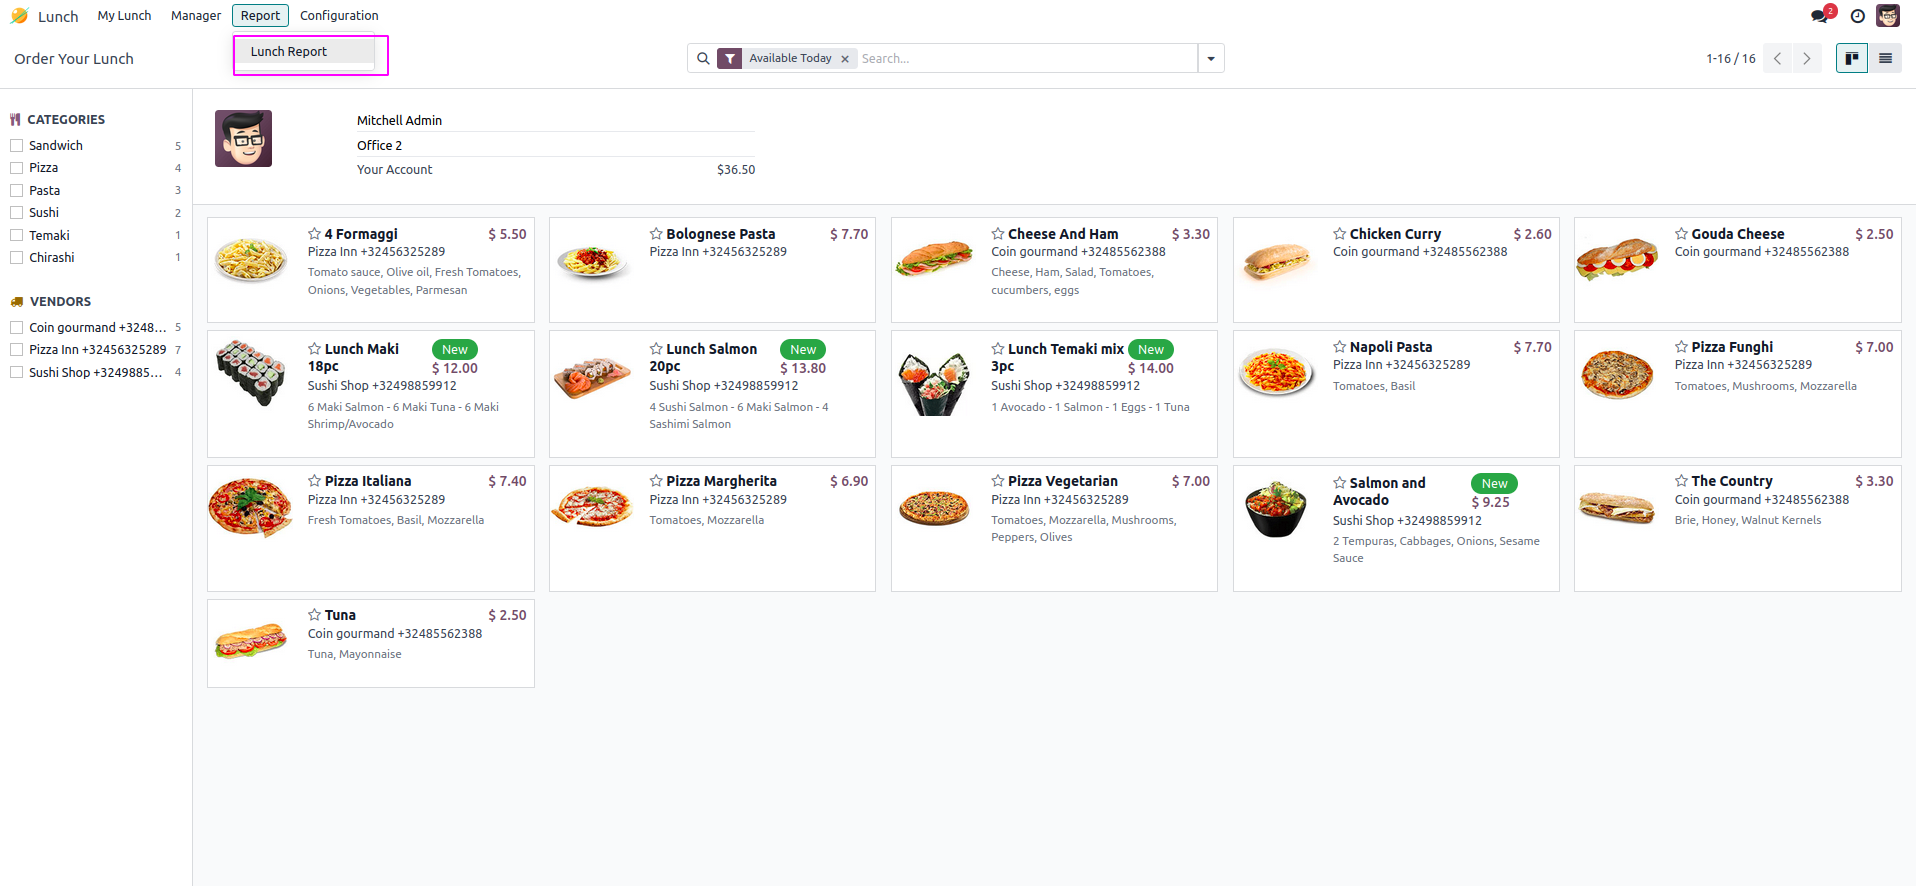Open the user avatar menu
Viewport: 1916px width, 886px height.
(x=1887, y=16)
